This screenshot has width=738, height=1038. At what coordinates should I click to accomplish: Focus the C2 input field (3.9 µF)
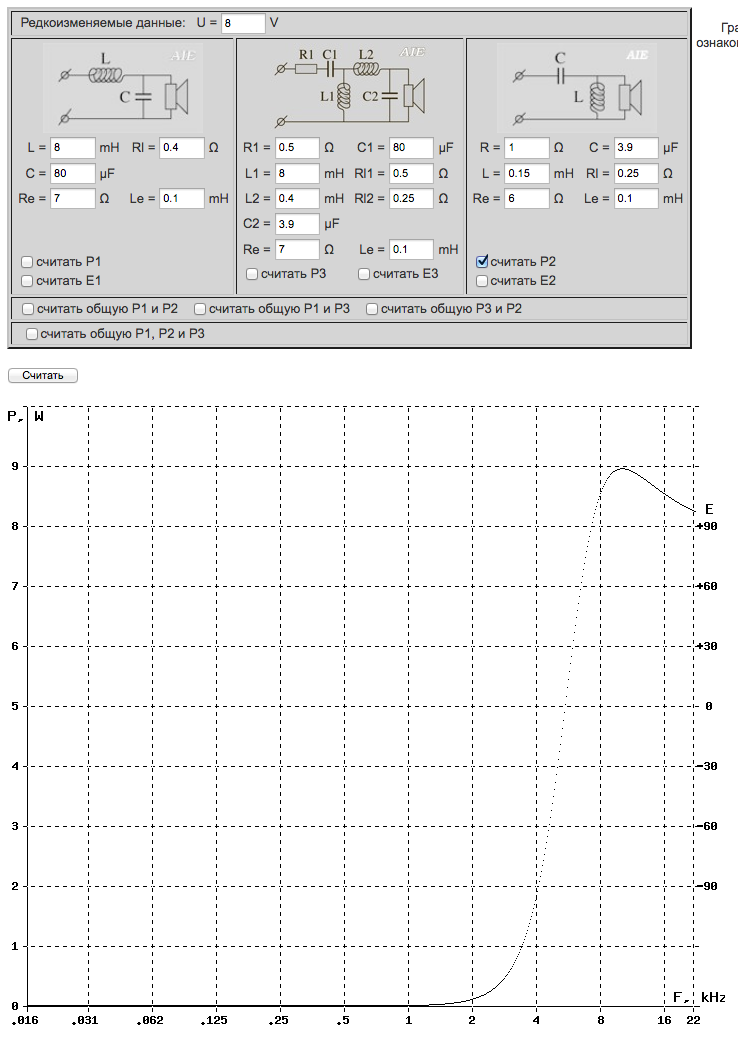click(297, 224)
